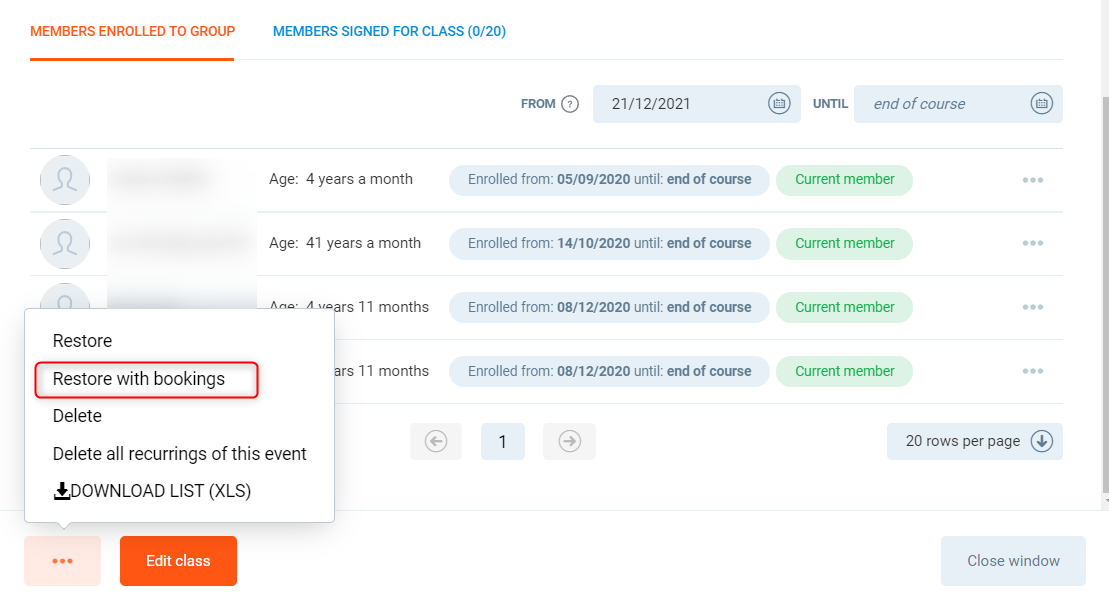Select Restore from the popup menu
1109x612 pixels.
[x=82, y=341]
